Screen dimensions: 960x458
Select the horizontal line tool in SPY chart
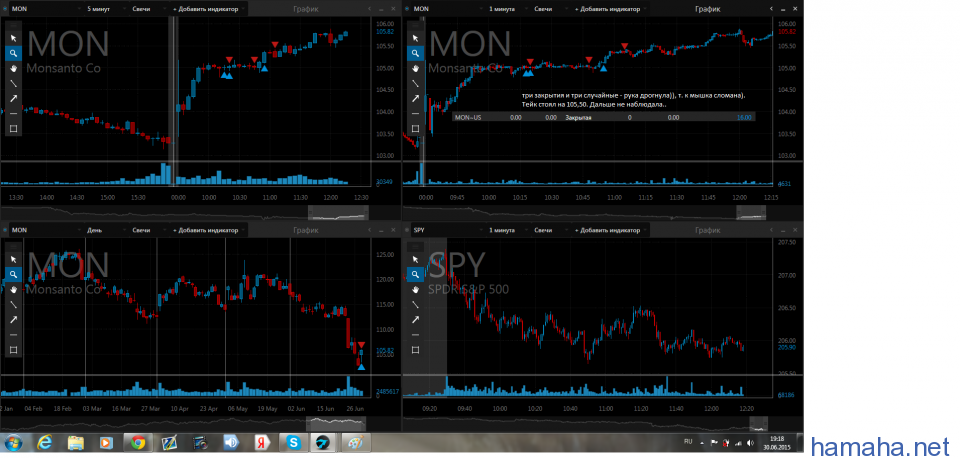tap(415, 335)
